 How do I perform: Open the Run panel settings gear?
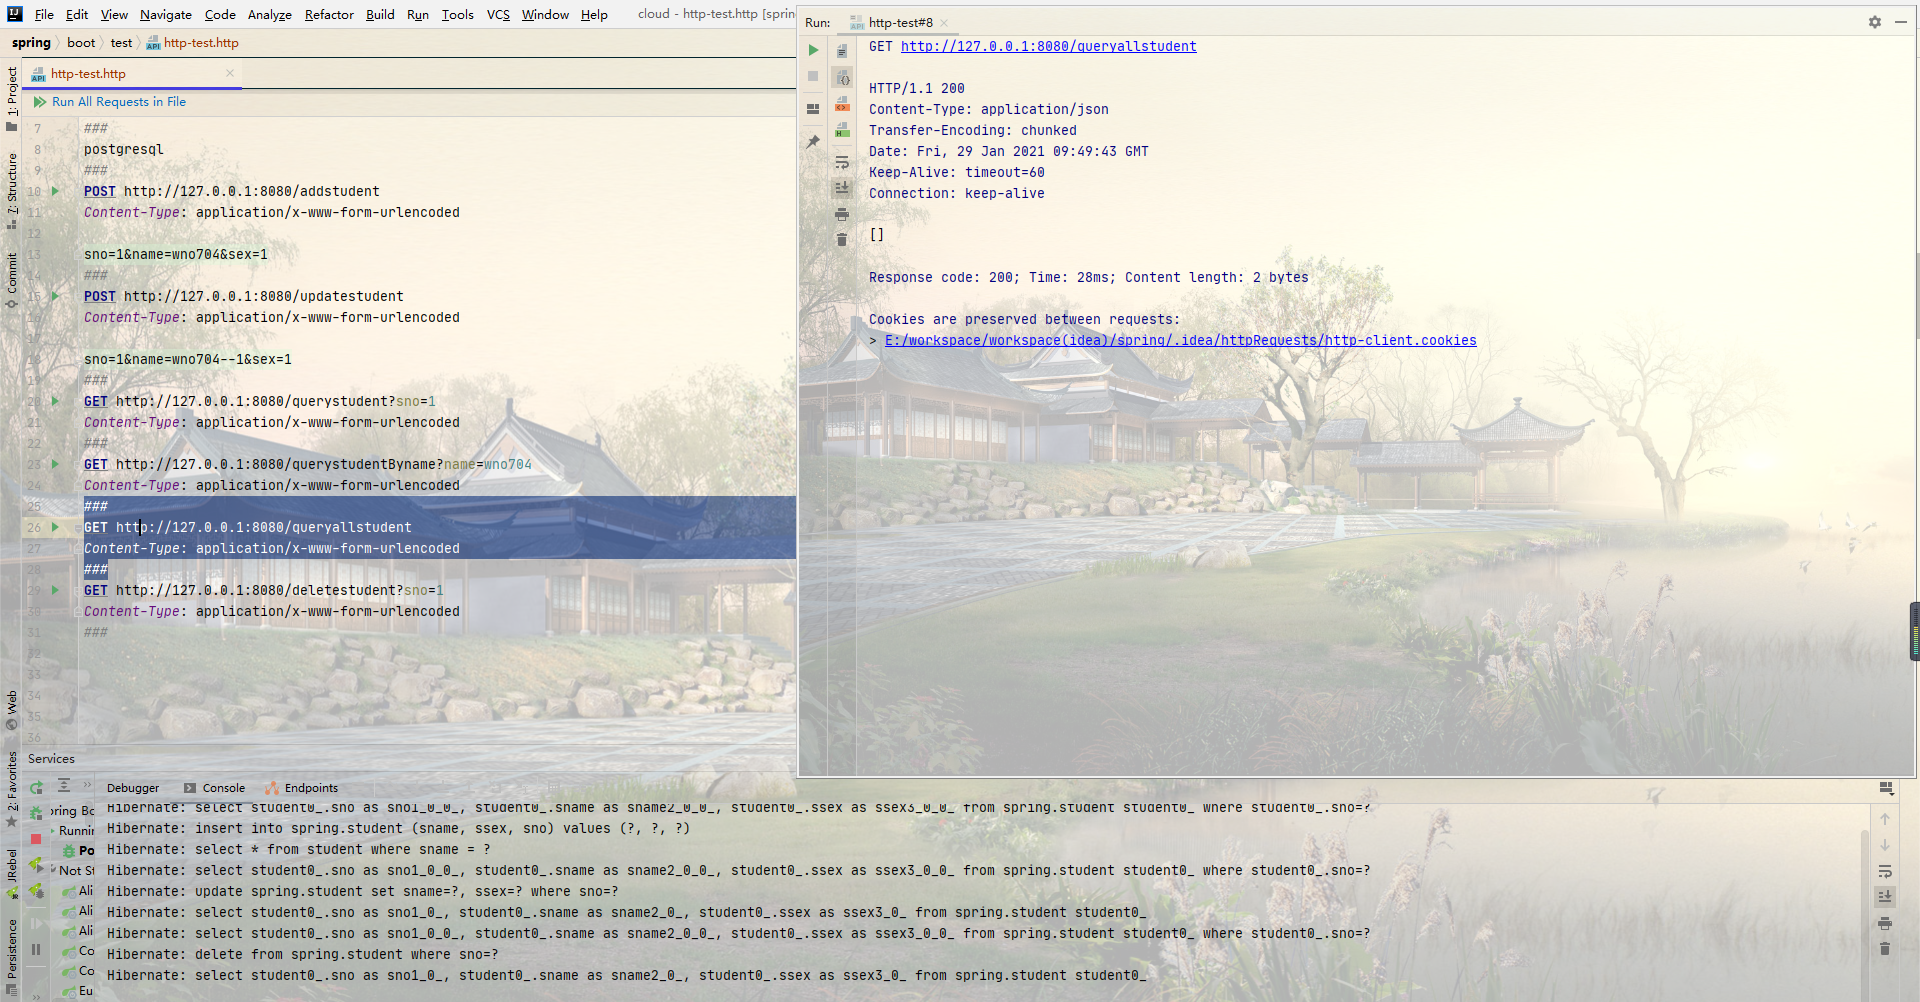point(1875,22)
